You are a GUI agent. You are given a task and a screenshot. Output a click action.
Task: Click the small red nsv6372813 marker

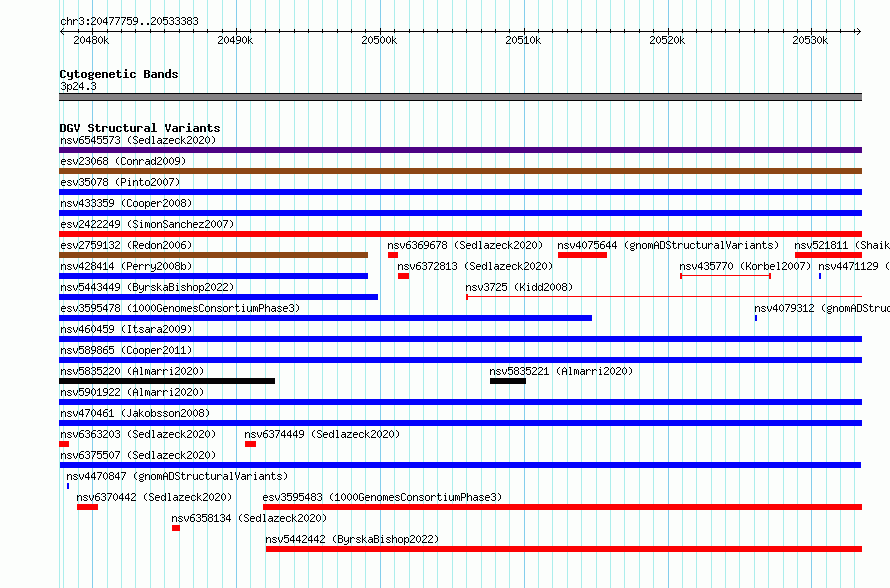click(x=404, y=276)
